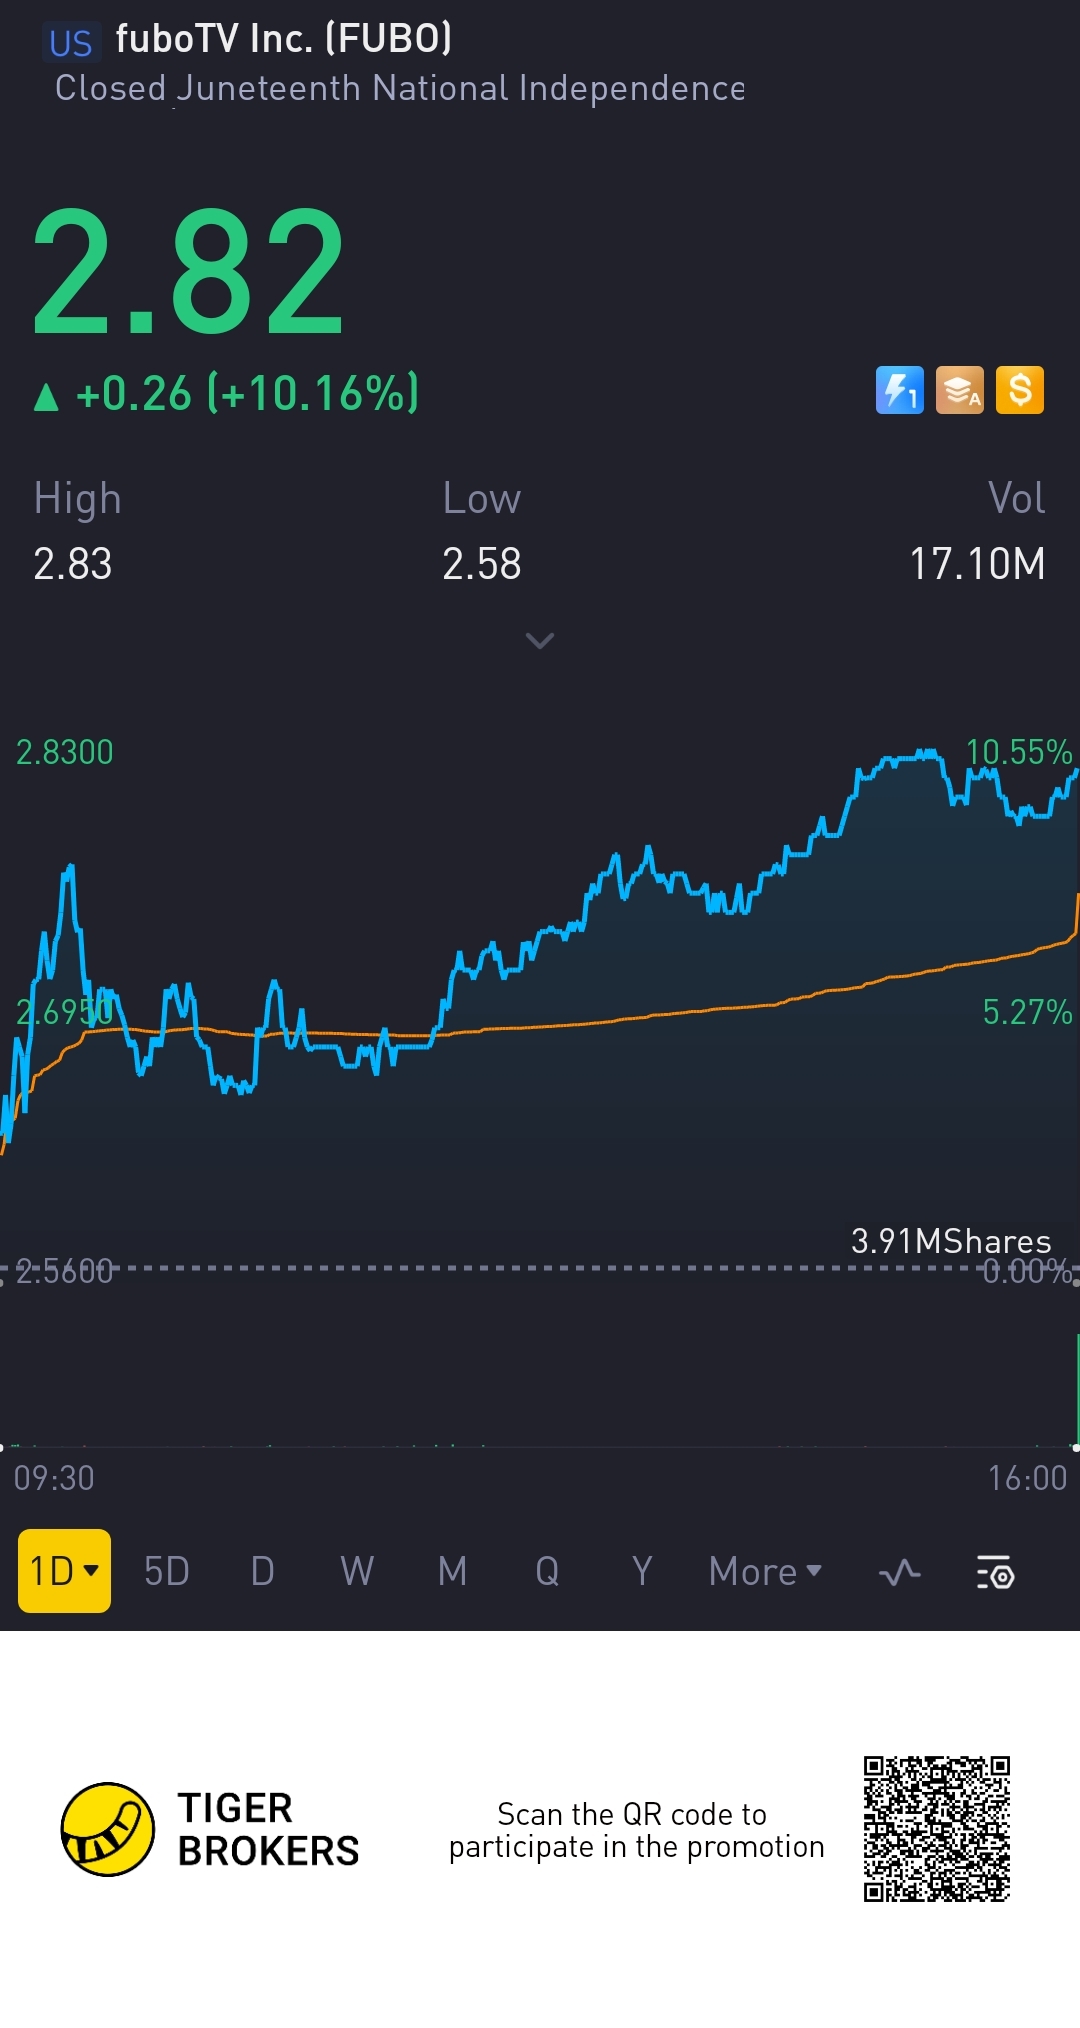Open the 1D timeframe dropdown
Viewport: 1080px width, 2028px height.
[64, 1571]
